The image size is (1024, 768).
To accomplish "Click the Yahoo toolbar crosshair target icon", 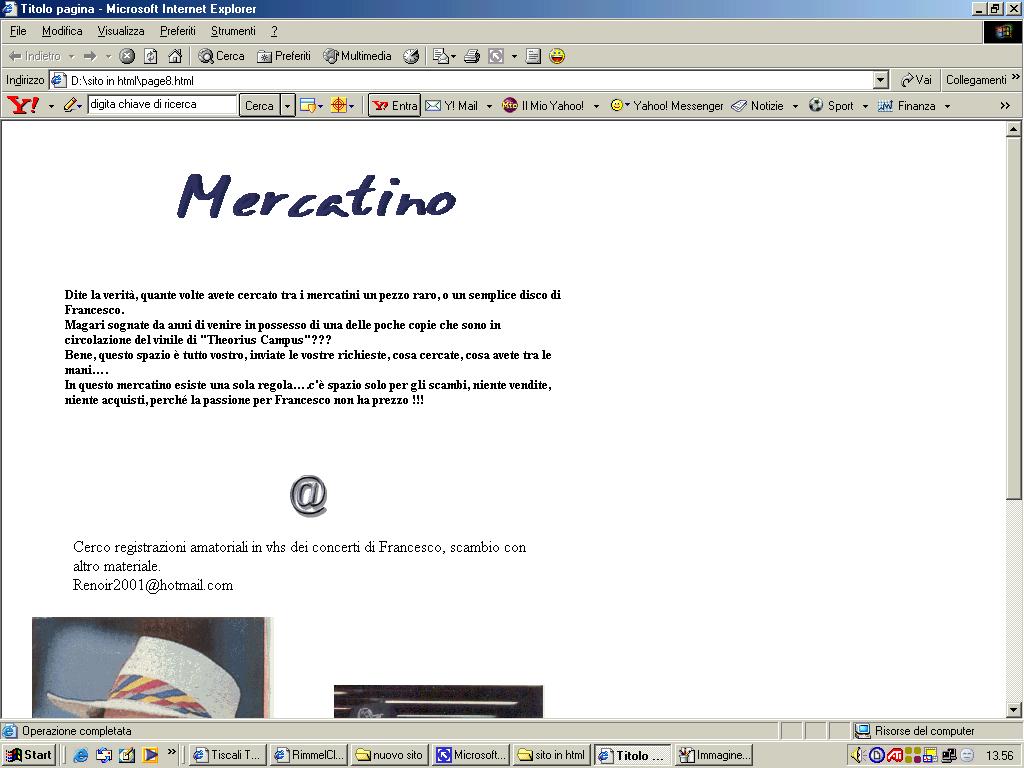I will point(338,105).
